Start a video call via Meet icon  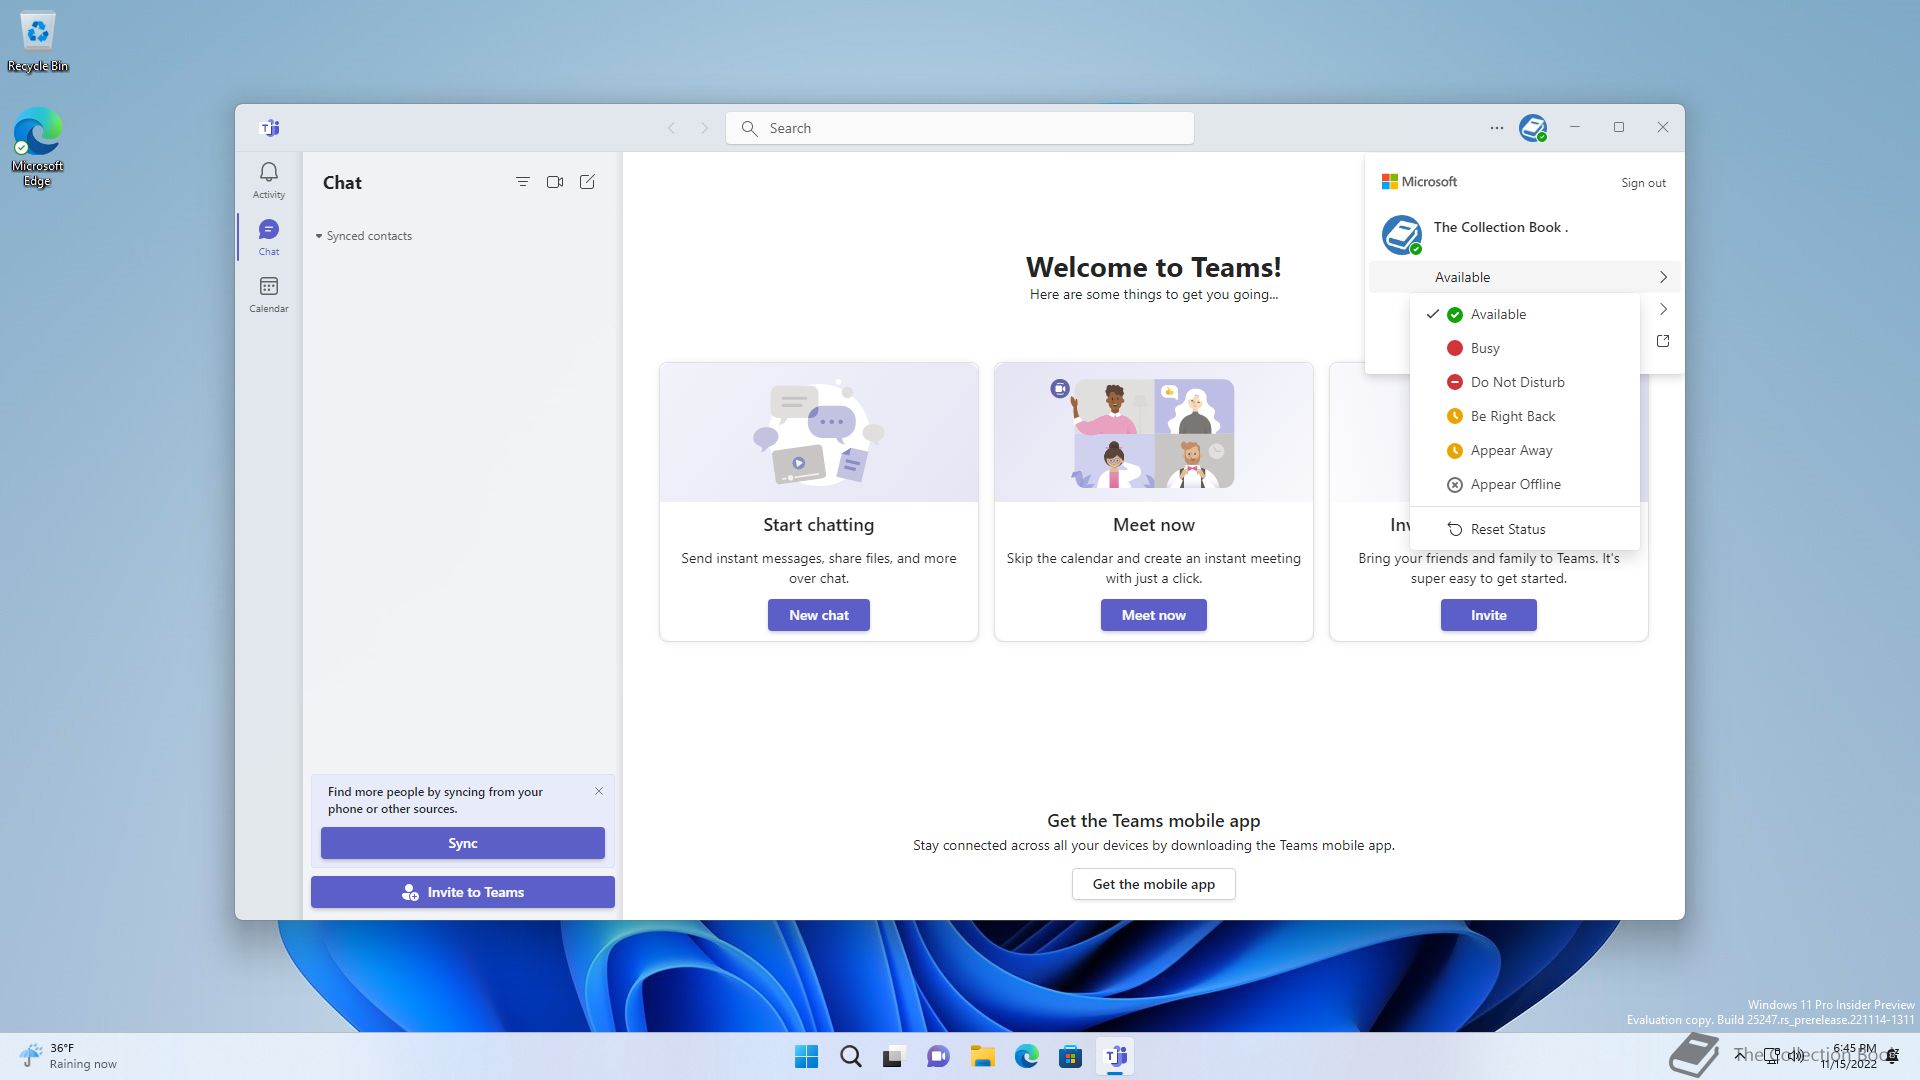[555, 182]
